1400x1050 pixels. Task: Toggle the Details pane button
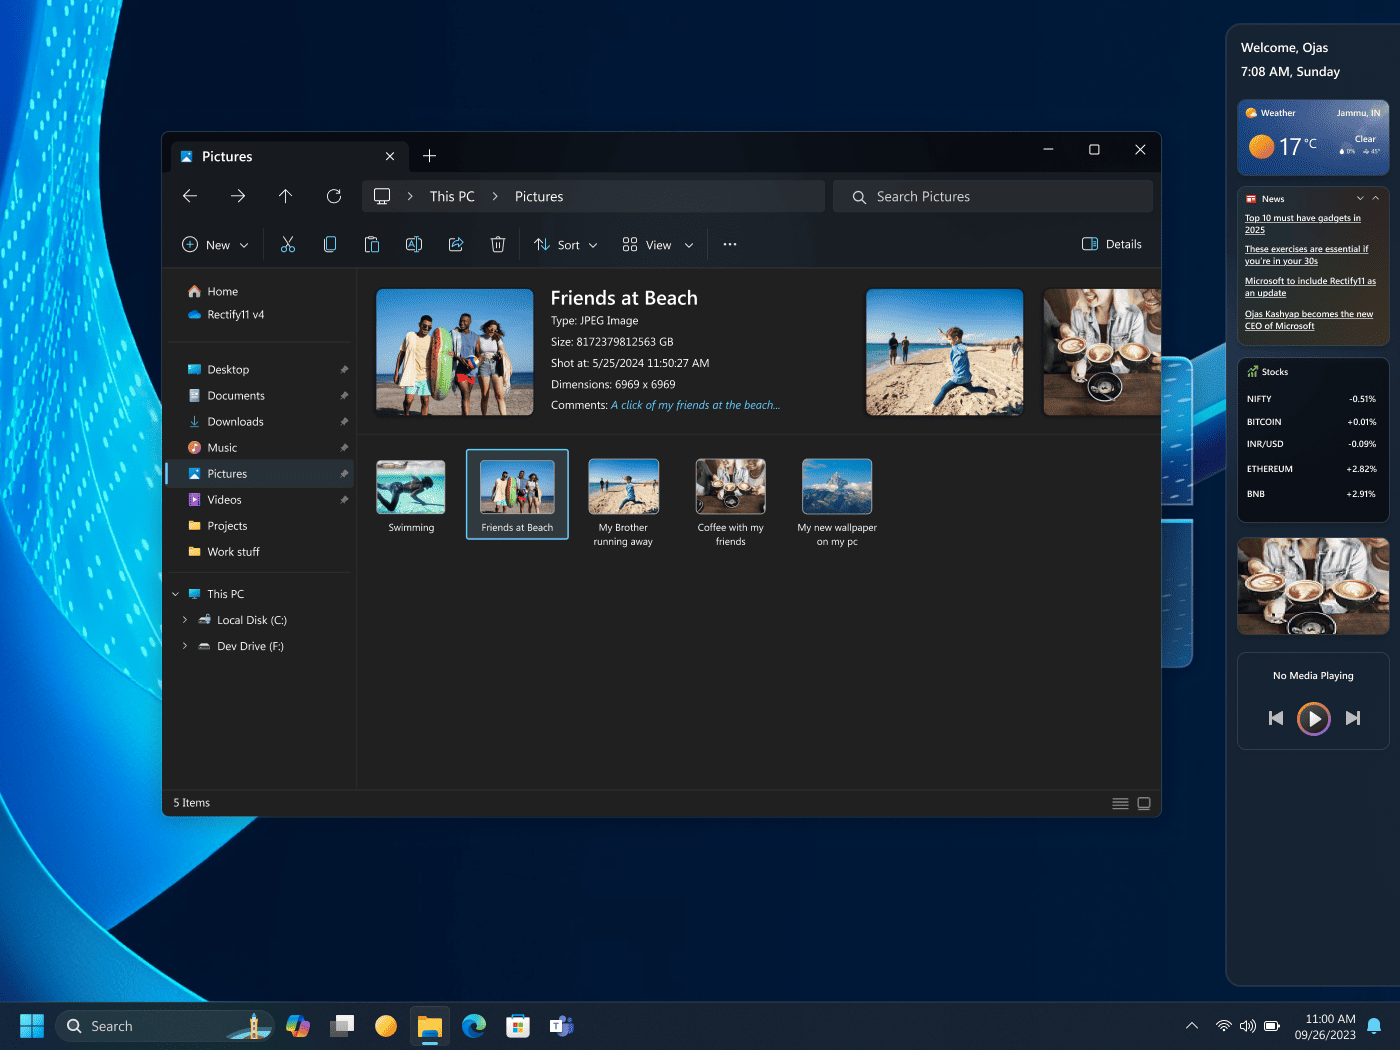pyautogui.click(x=1112, y=245)
